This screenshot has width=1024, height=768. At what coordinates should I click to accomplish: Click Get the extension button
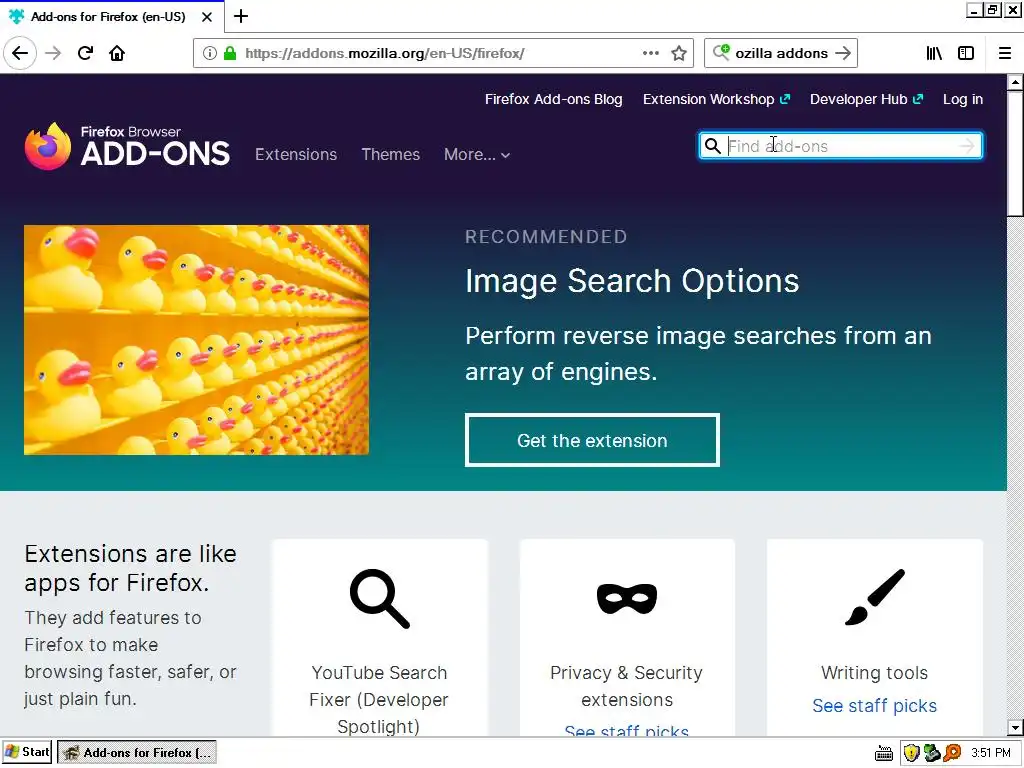tap(592, 440)
